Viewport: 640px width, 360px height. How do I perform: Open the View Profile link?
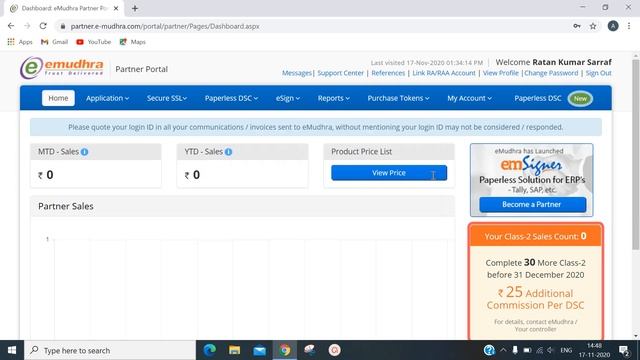point(500,73)
